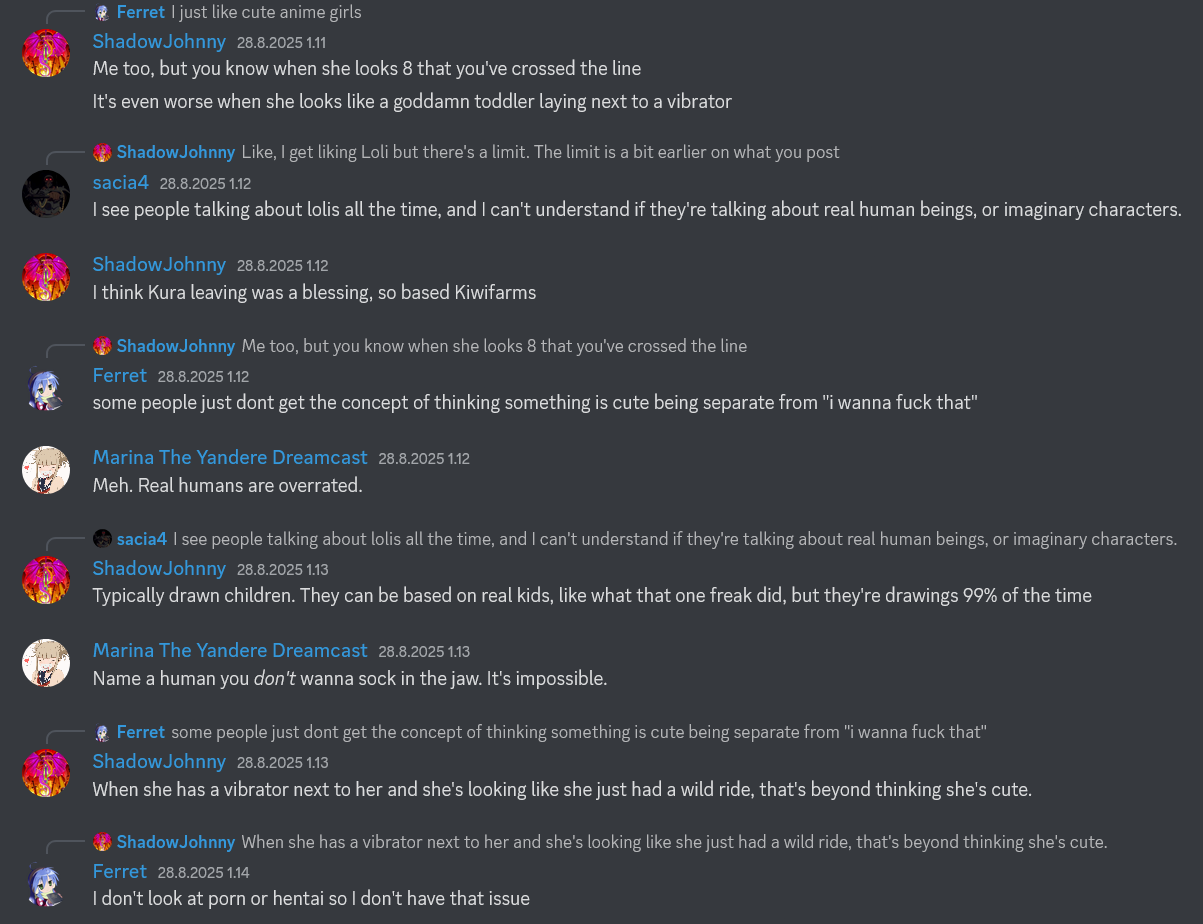Click the small Ferret reply avatar at chat top
Image resolution: width=1203 pixels, height=924 pixels.
coord(102,13)
